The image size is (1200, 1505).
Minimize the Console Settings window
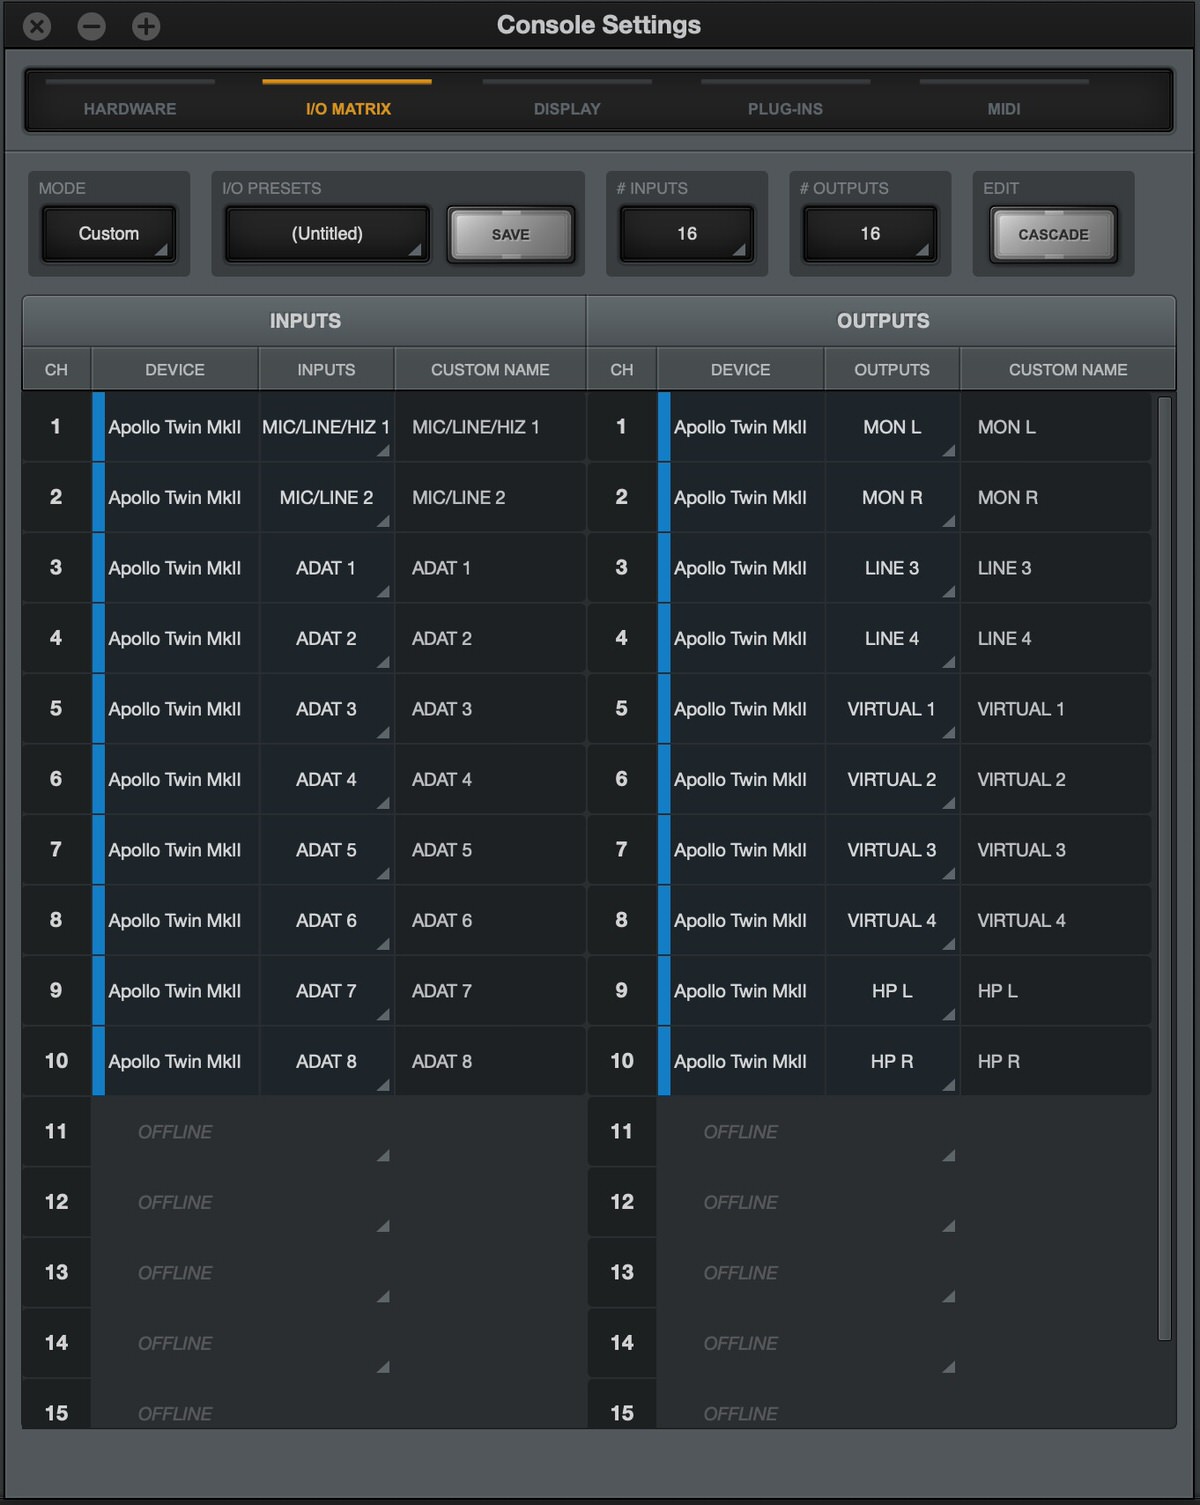(x=92, y=26)
